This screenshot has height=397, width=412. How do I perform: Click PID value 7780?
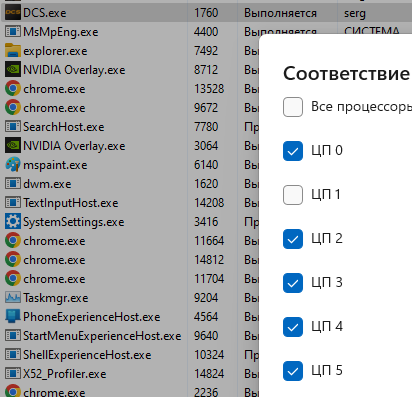206,127
